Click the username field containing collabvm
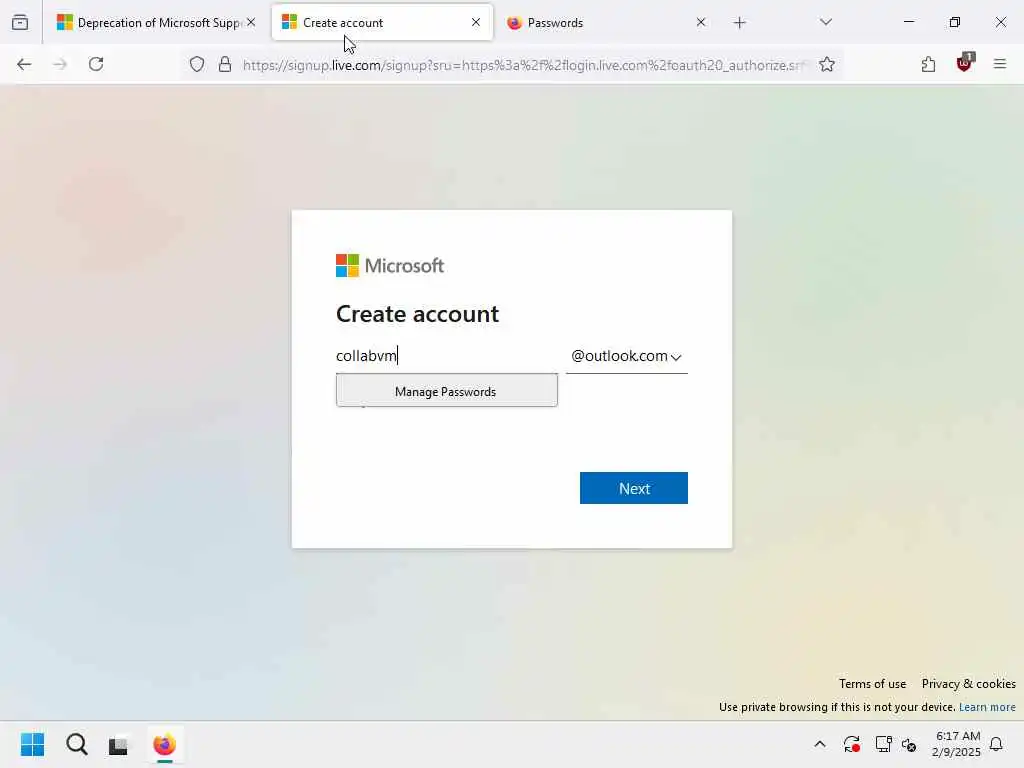Image resolution: width=1024 pixels, height=768 pixels. tap(447, 356)
